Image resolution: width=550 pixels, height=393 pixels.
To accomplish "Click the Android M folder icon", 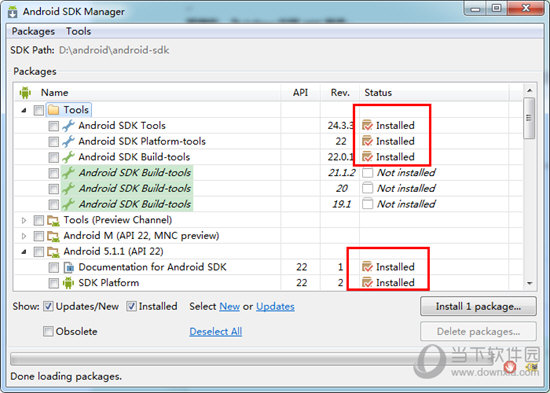I will coord(53,236).
